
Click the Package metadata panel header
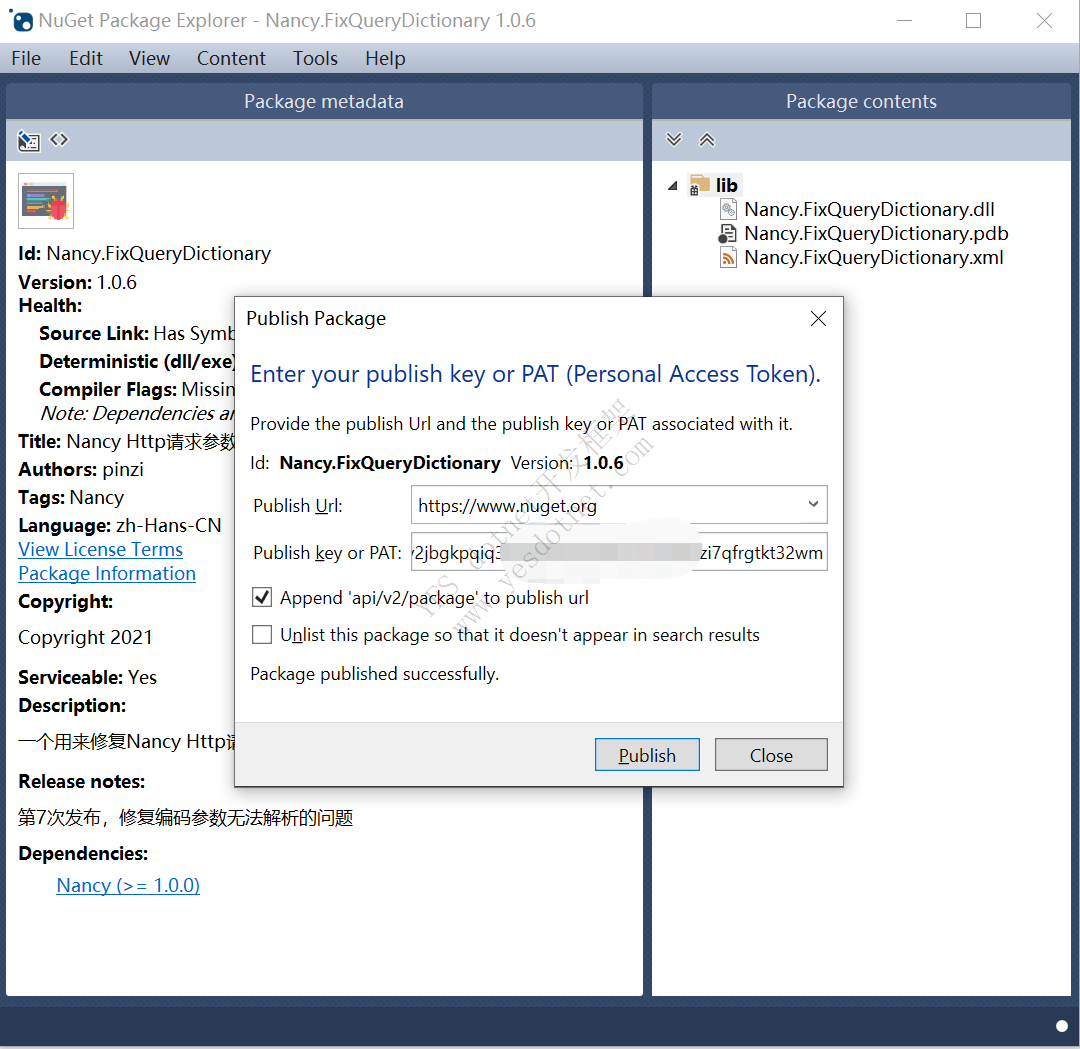[x=324, y=101]
